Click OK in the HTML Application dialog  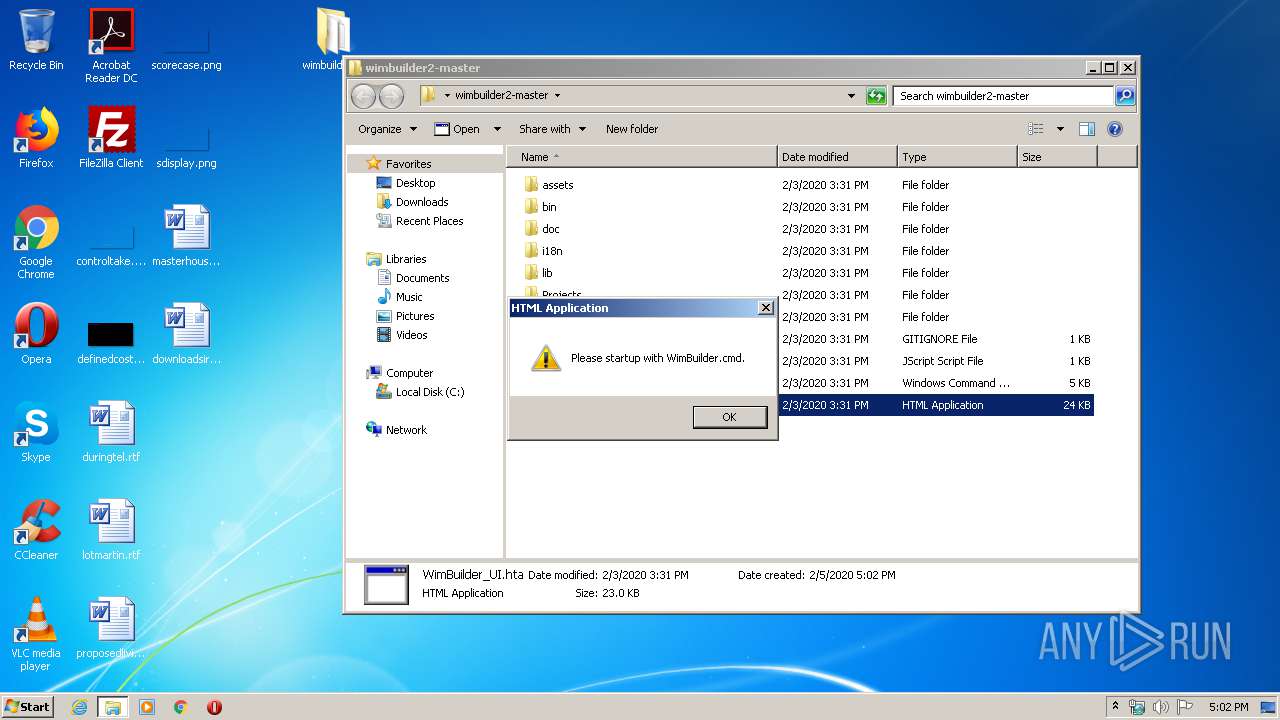tap(729, 417)
